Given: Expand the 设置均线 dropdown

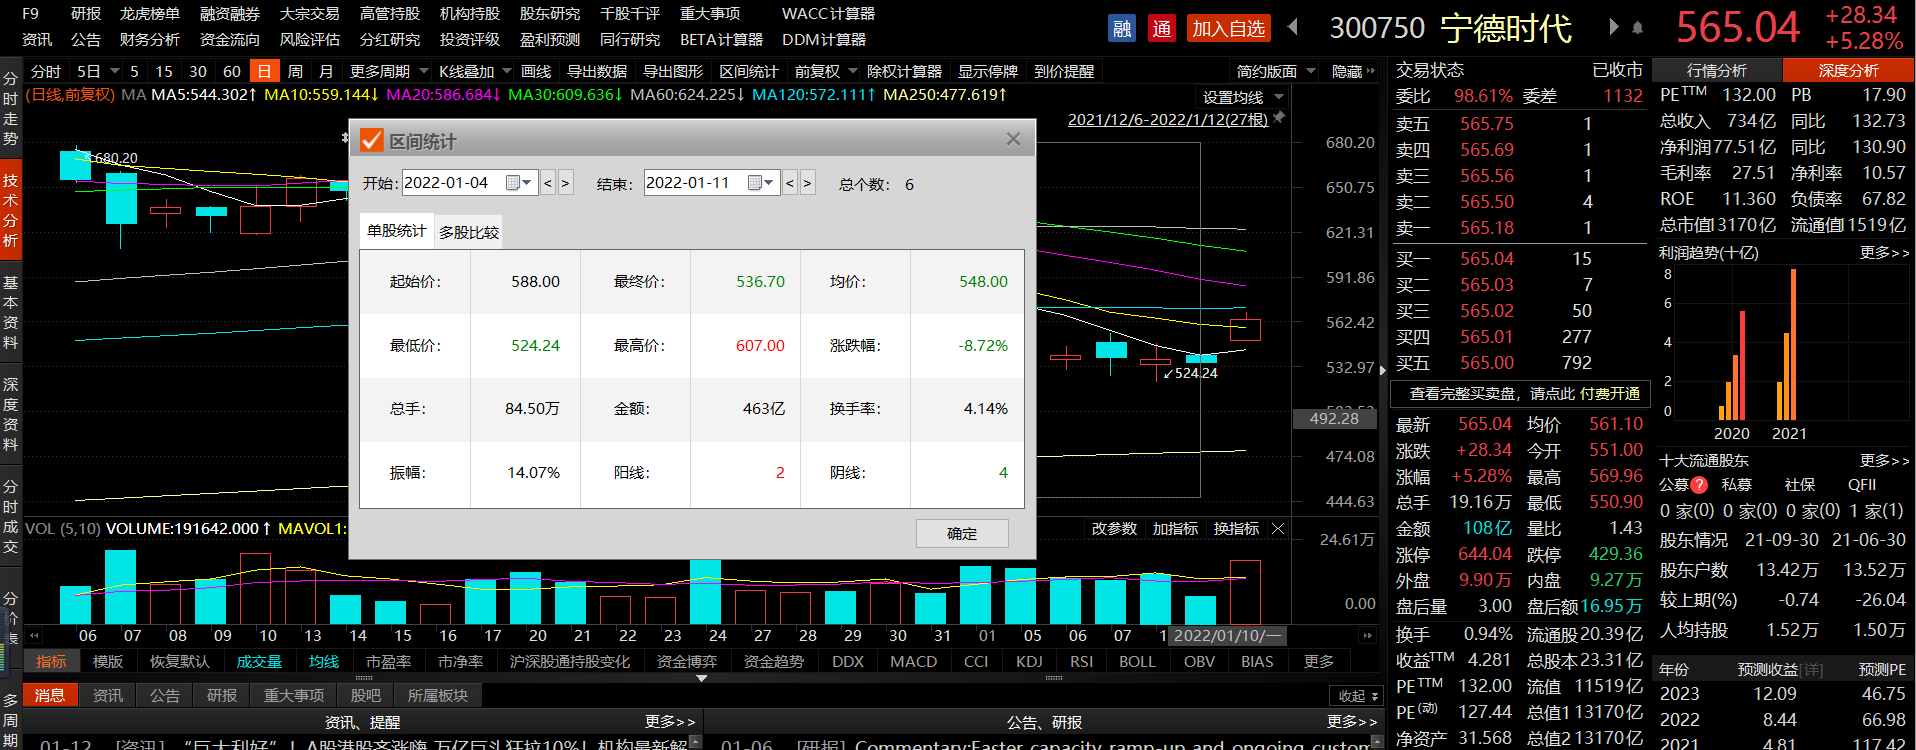Looking at the screenshot, I should [x=1279, y=97].
